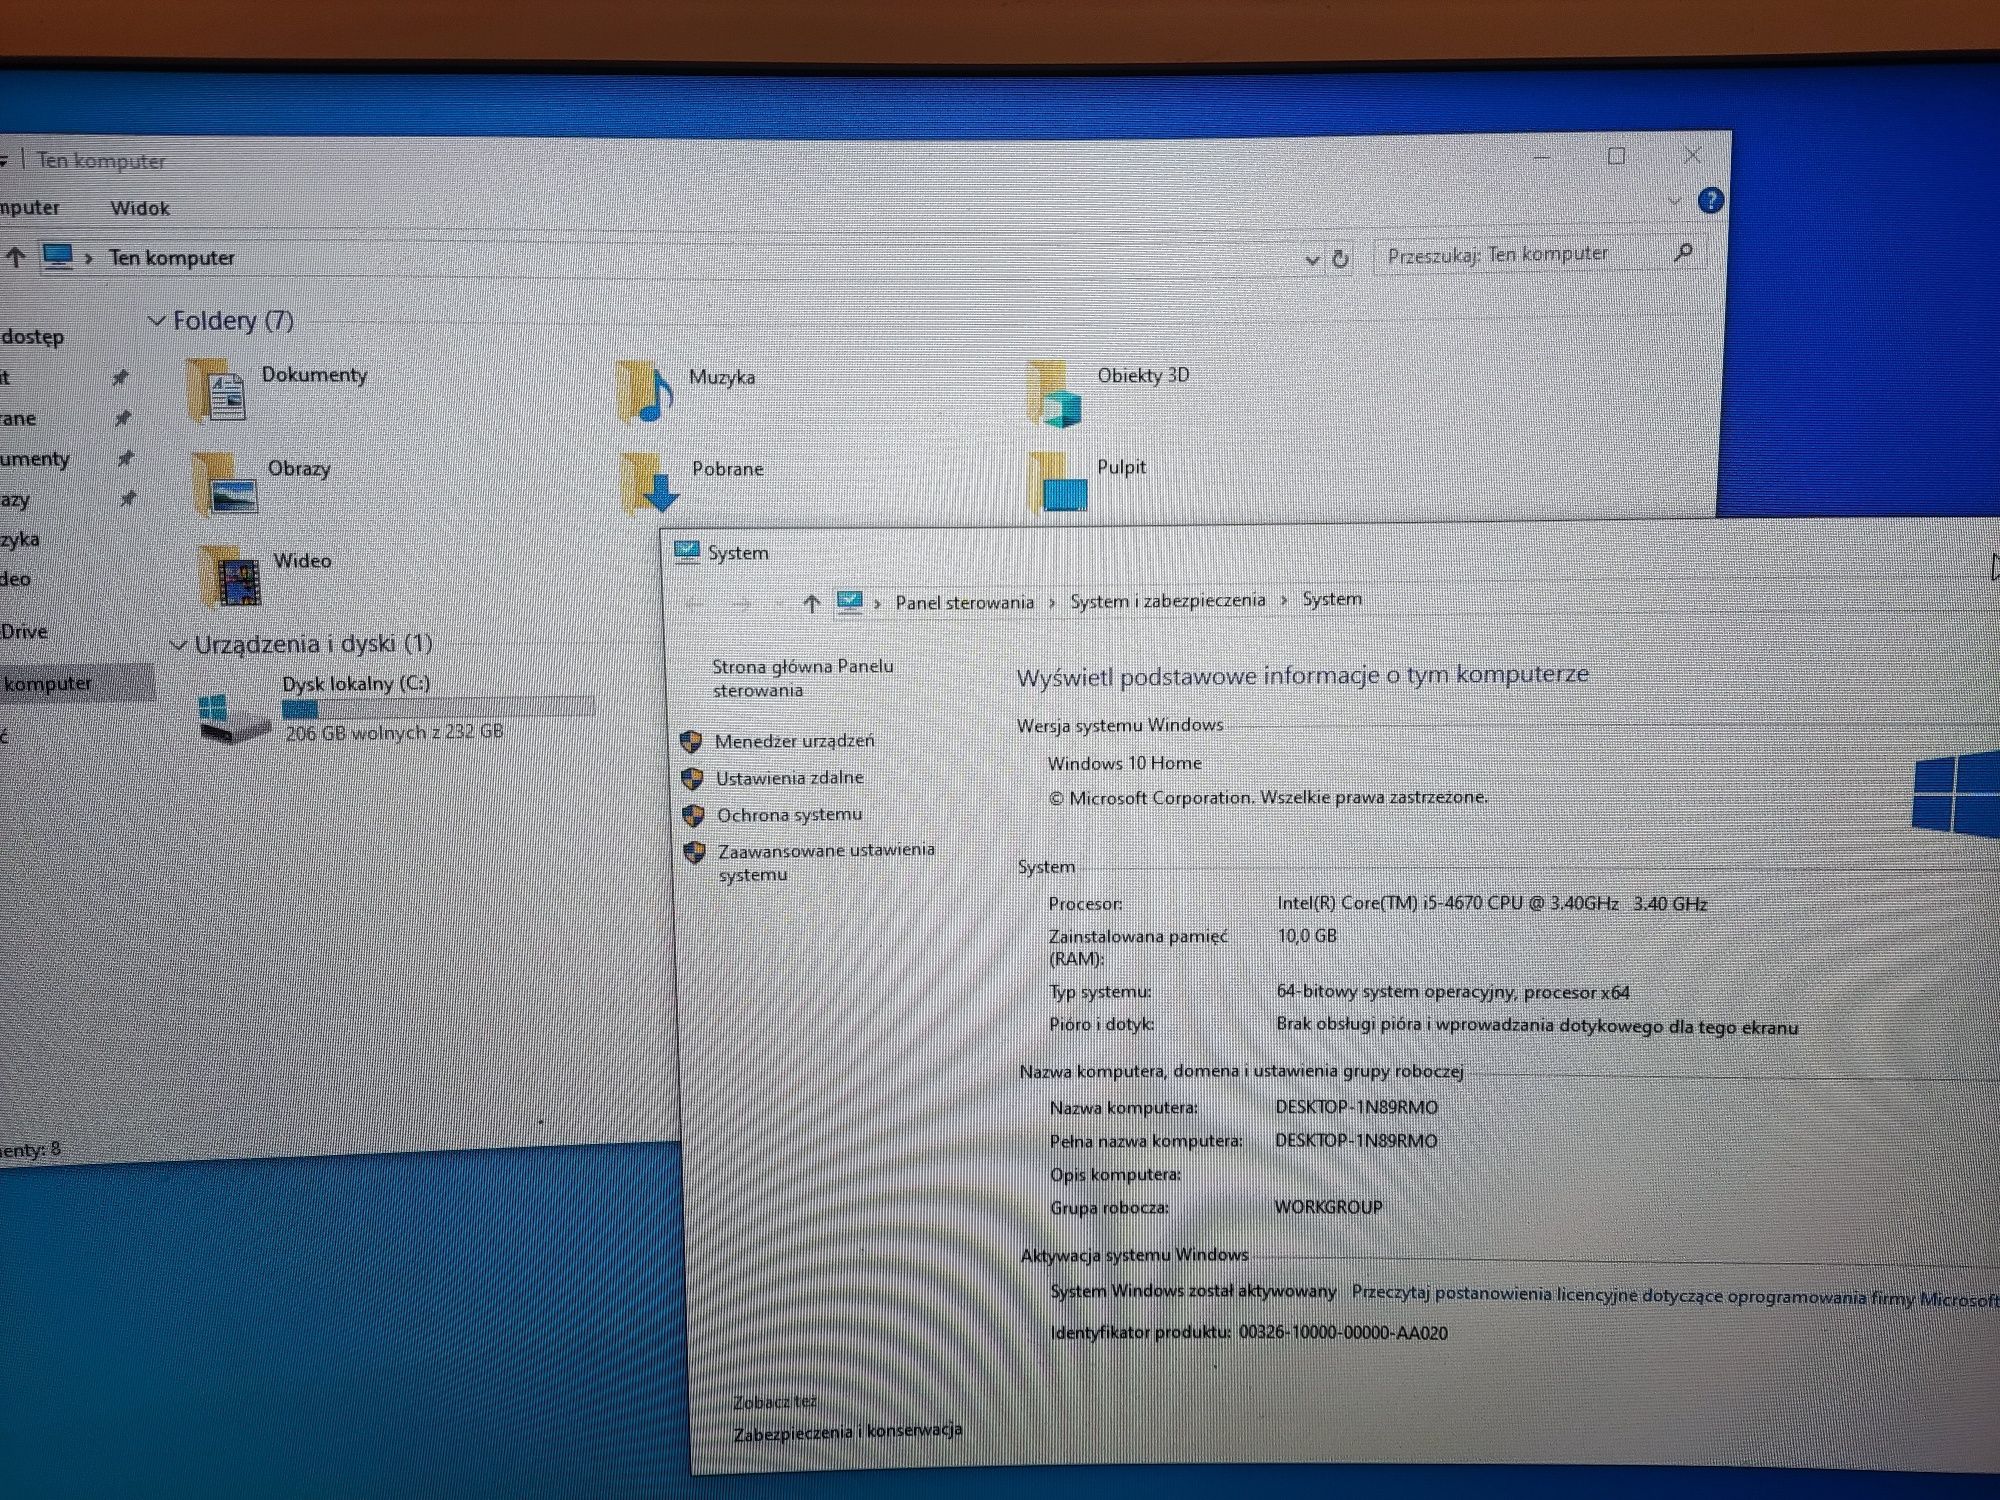The image size is (2000, 1500).
Task: Expand the ribbon with the chevron near help
Action: tap(1674, 202)
